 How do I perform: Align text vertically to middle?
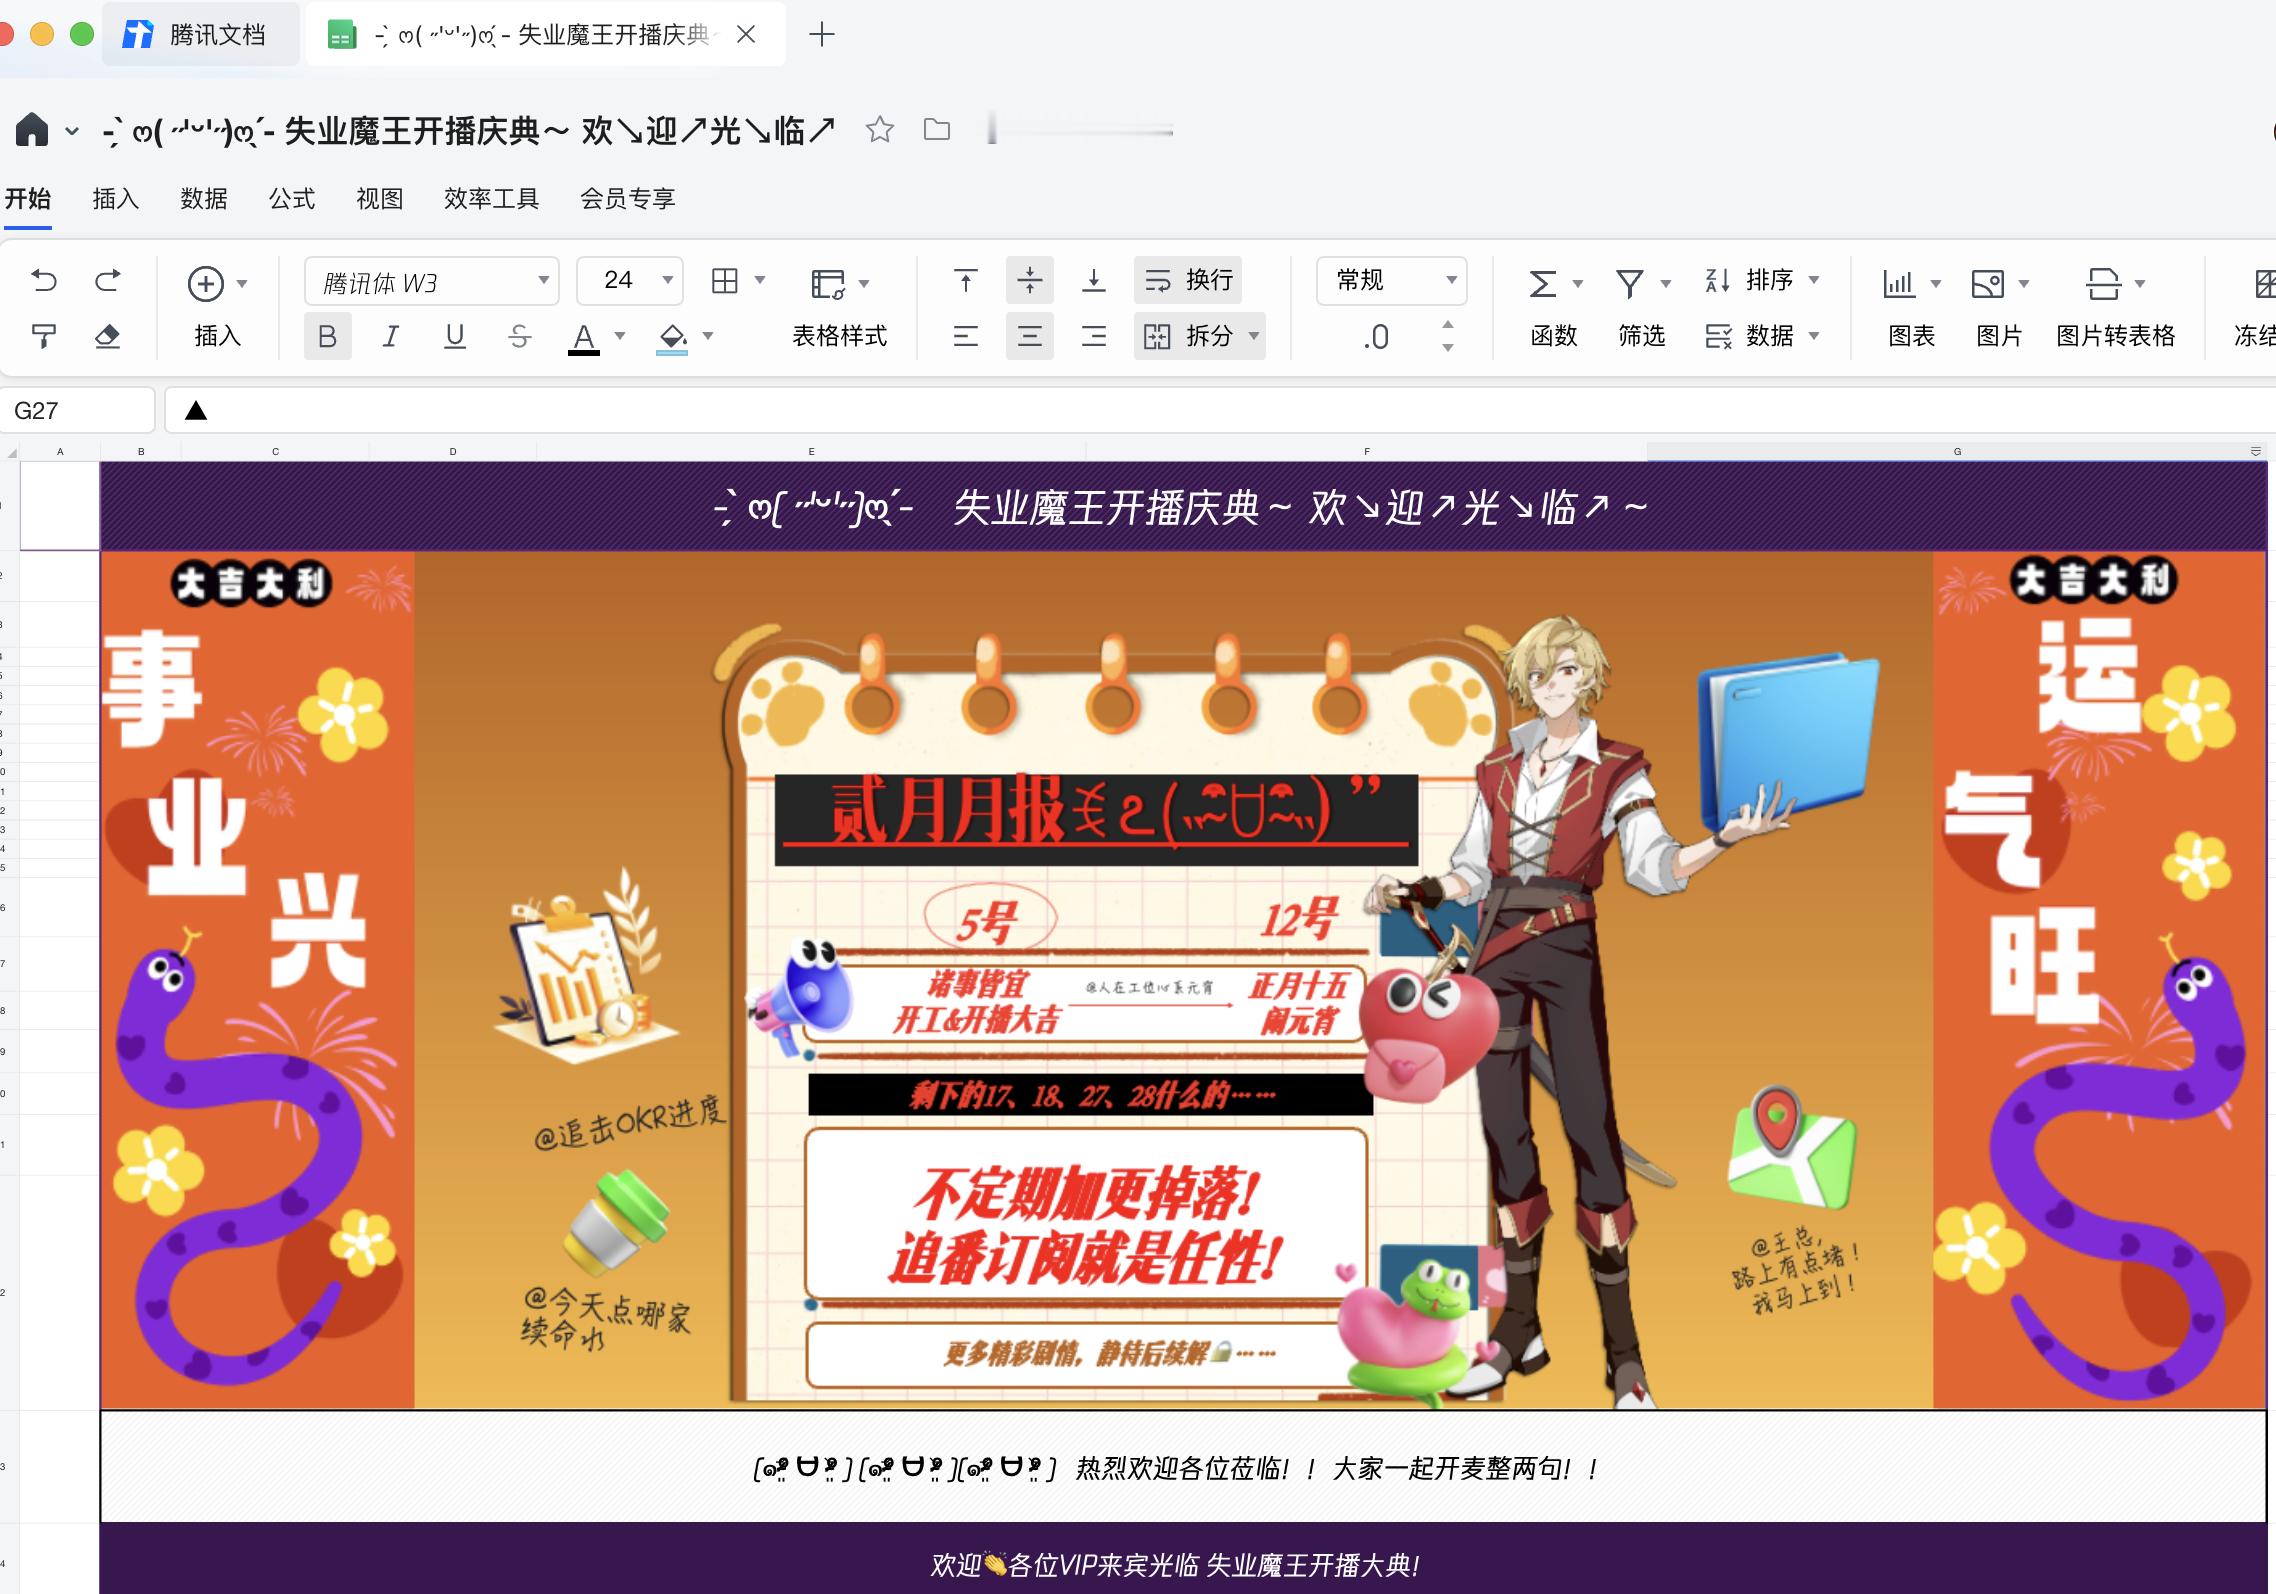1029,281
